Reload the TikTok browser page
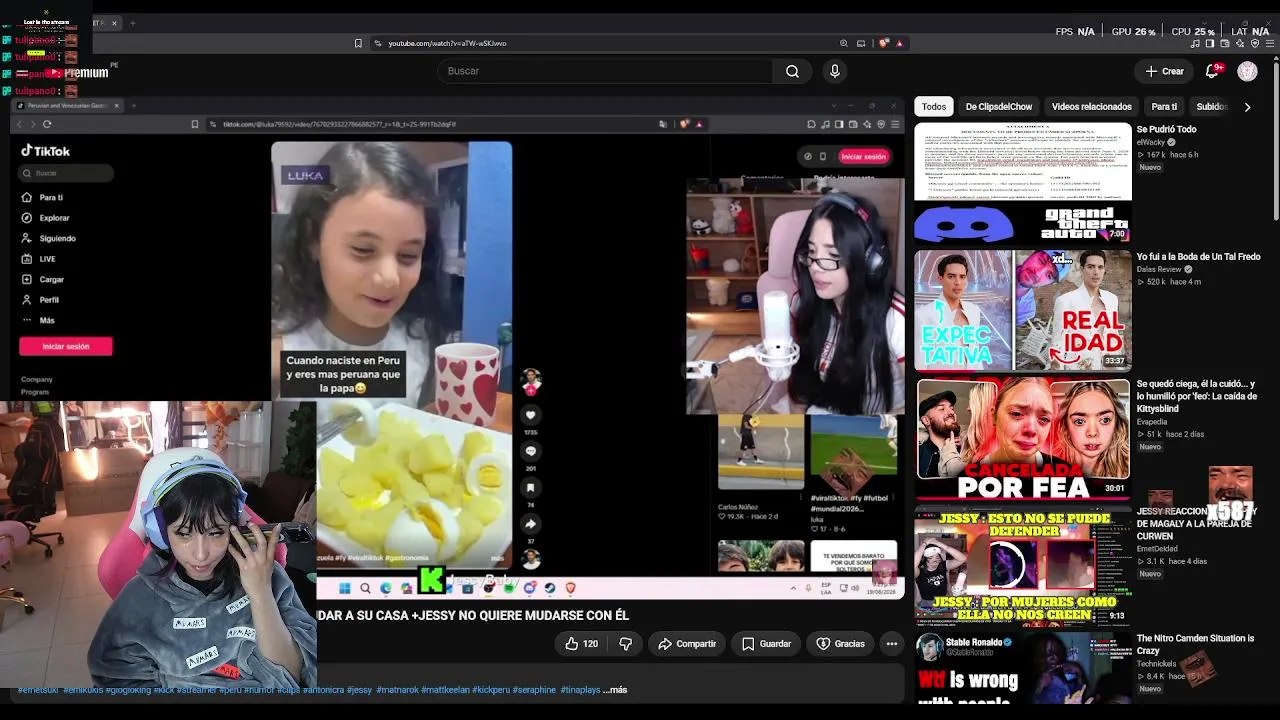The image size is (1280, 720). [x=47, y=124]
